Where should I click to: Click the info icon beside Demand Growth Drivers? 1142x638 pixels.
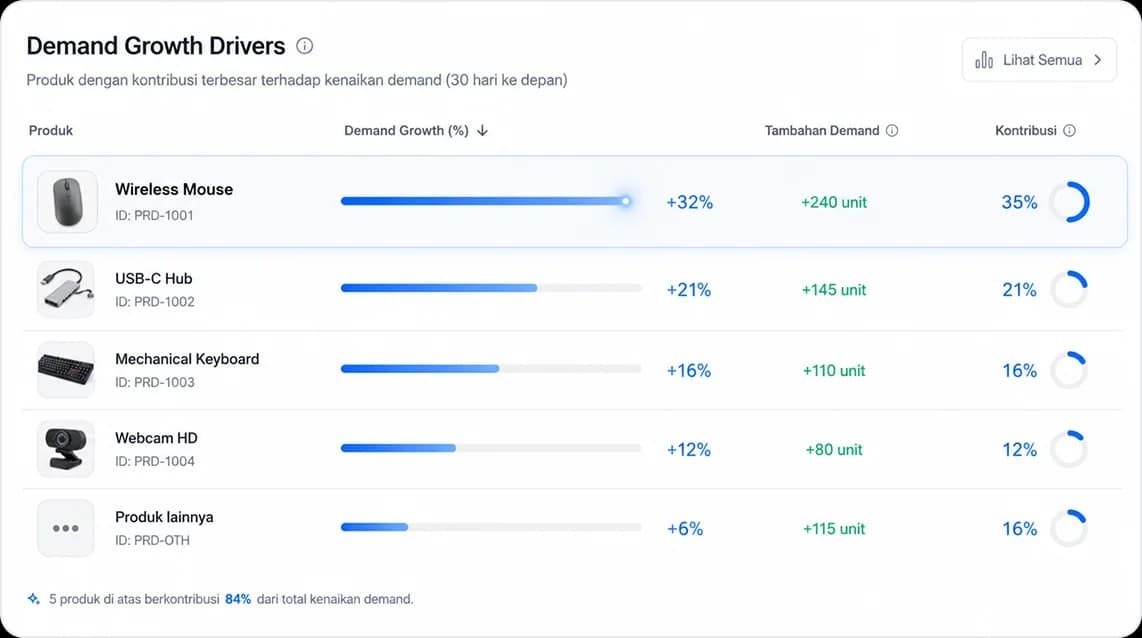[x=304, y=46]
